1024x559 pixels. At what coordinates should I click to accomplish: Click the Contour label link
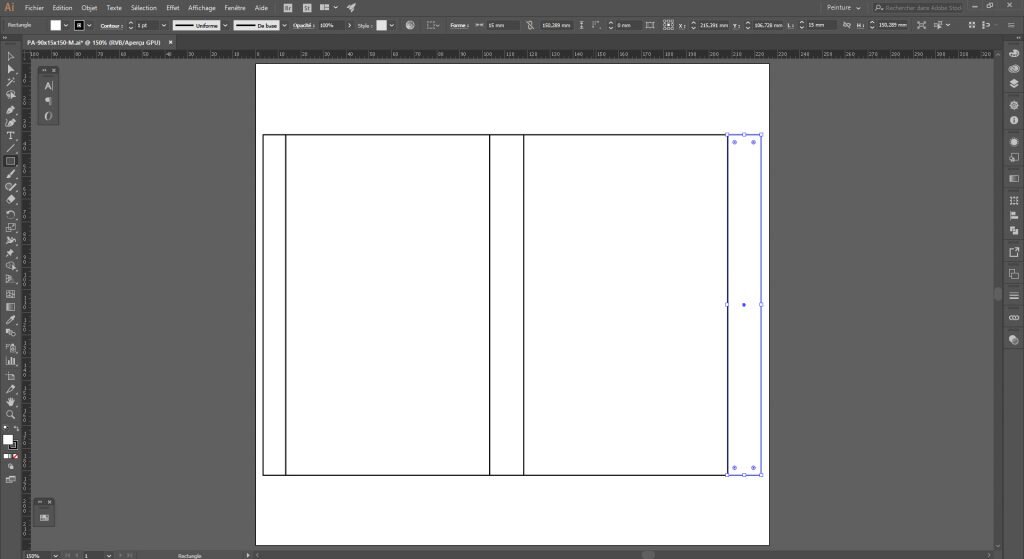click(x=110, y=24)
